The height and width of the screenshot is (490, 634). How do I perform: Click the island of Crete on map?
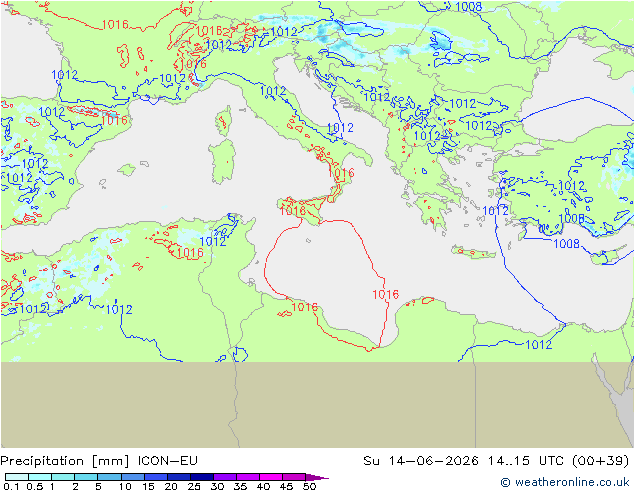(473, 252)
